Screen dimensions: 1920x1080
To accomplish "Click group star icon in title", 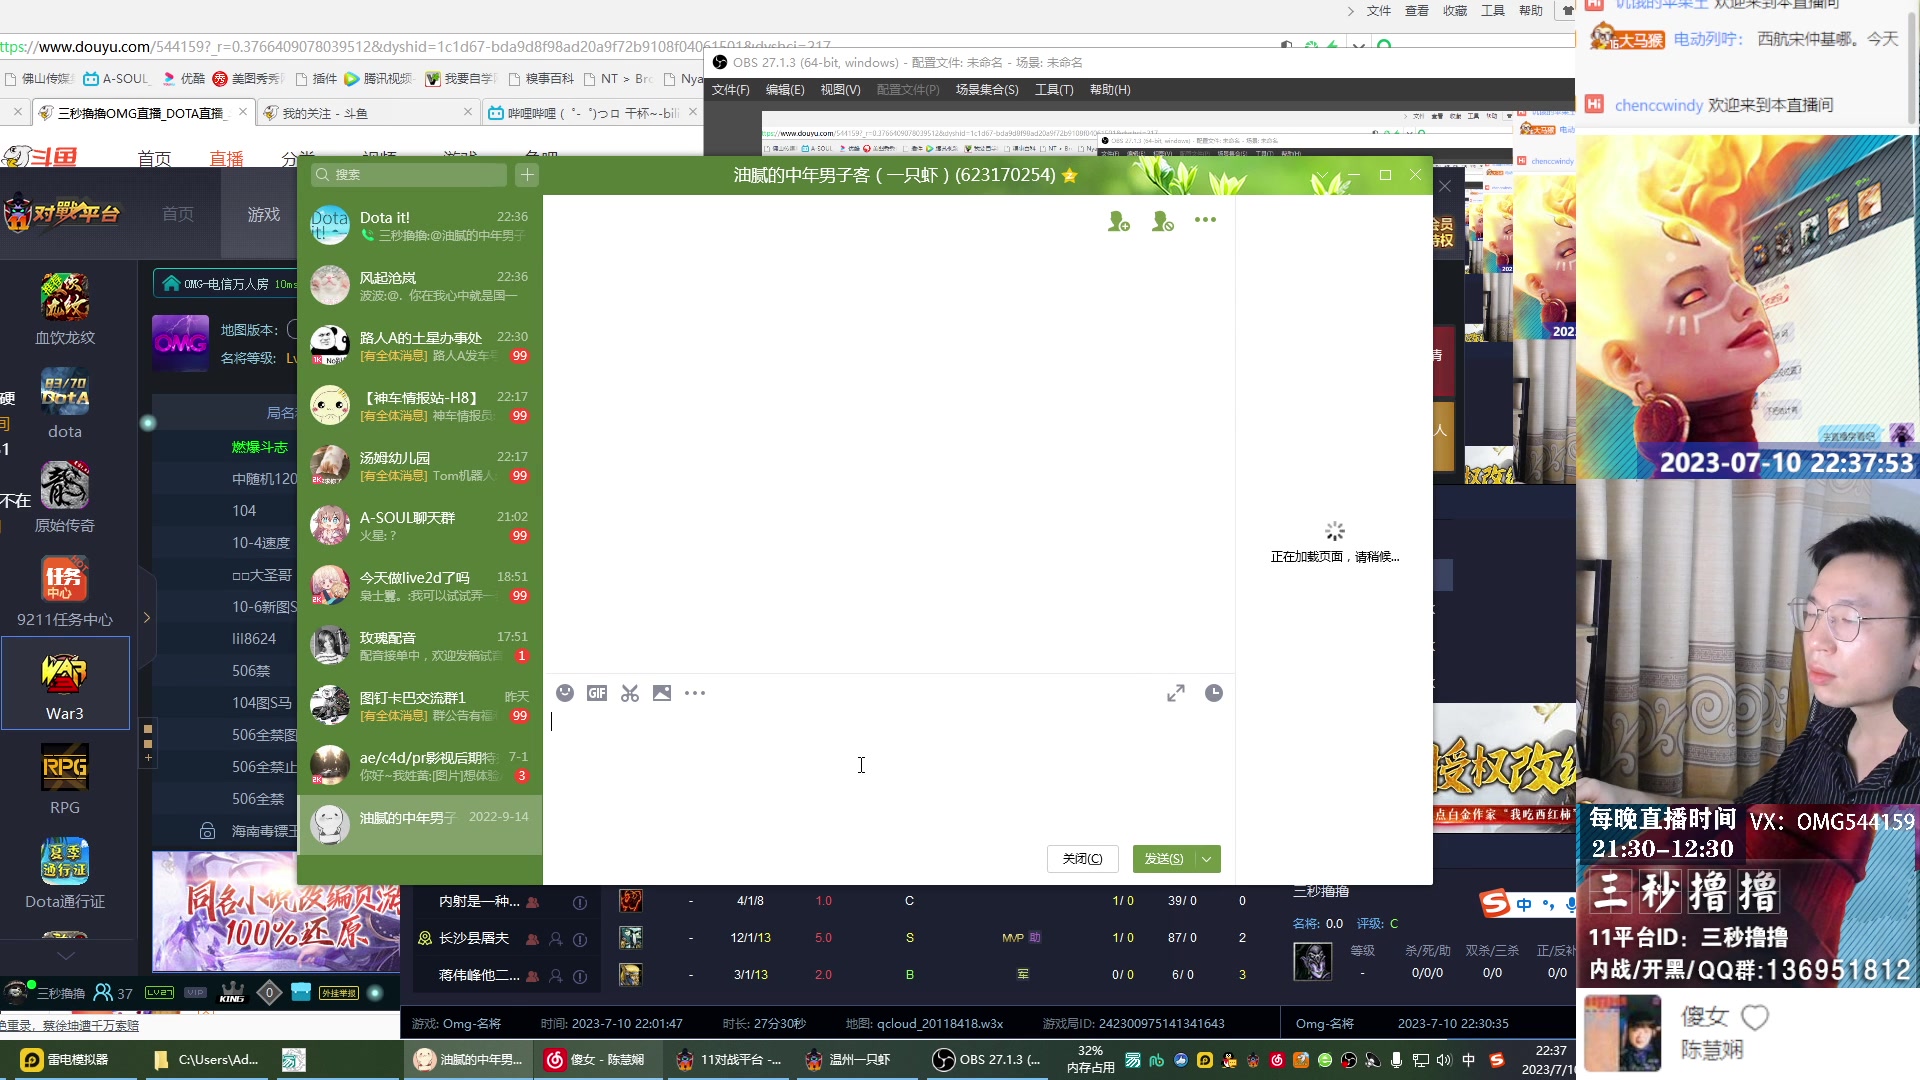I will pos(1070,175).
